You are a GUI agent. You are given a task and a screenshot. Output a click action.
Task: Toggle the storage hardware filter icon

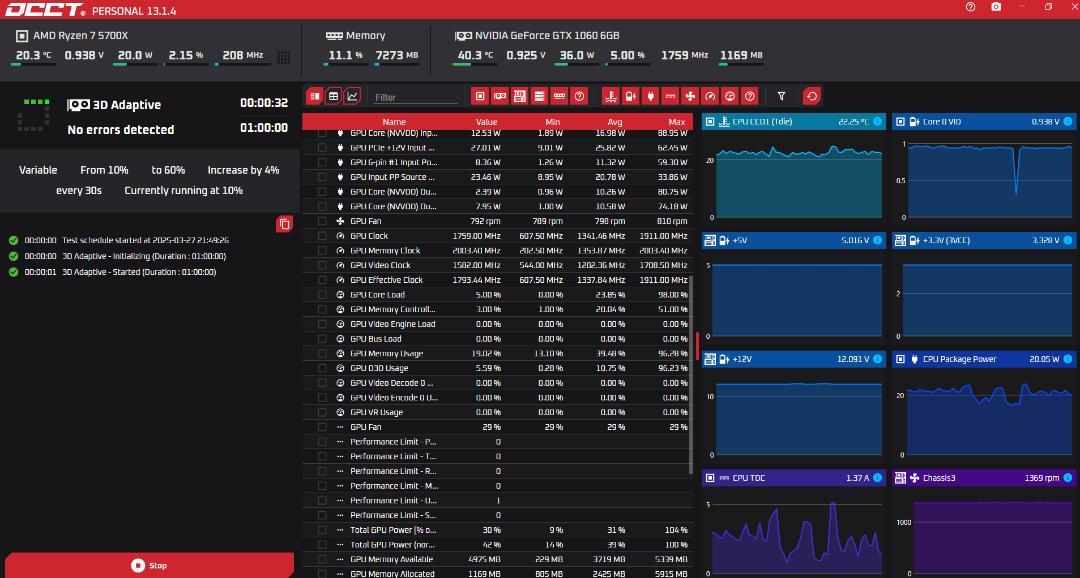click(539, 96)
